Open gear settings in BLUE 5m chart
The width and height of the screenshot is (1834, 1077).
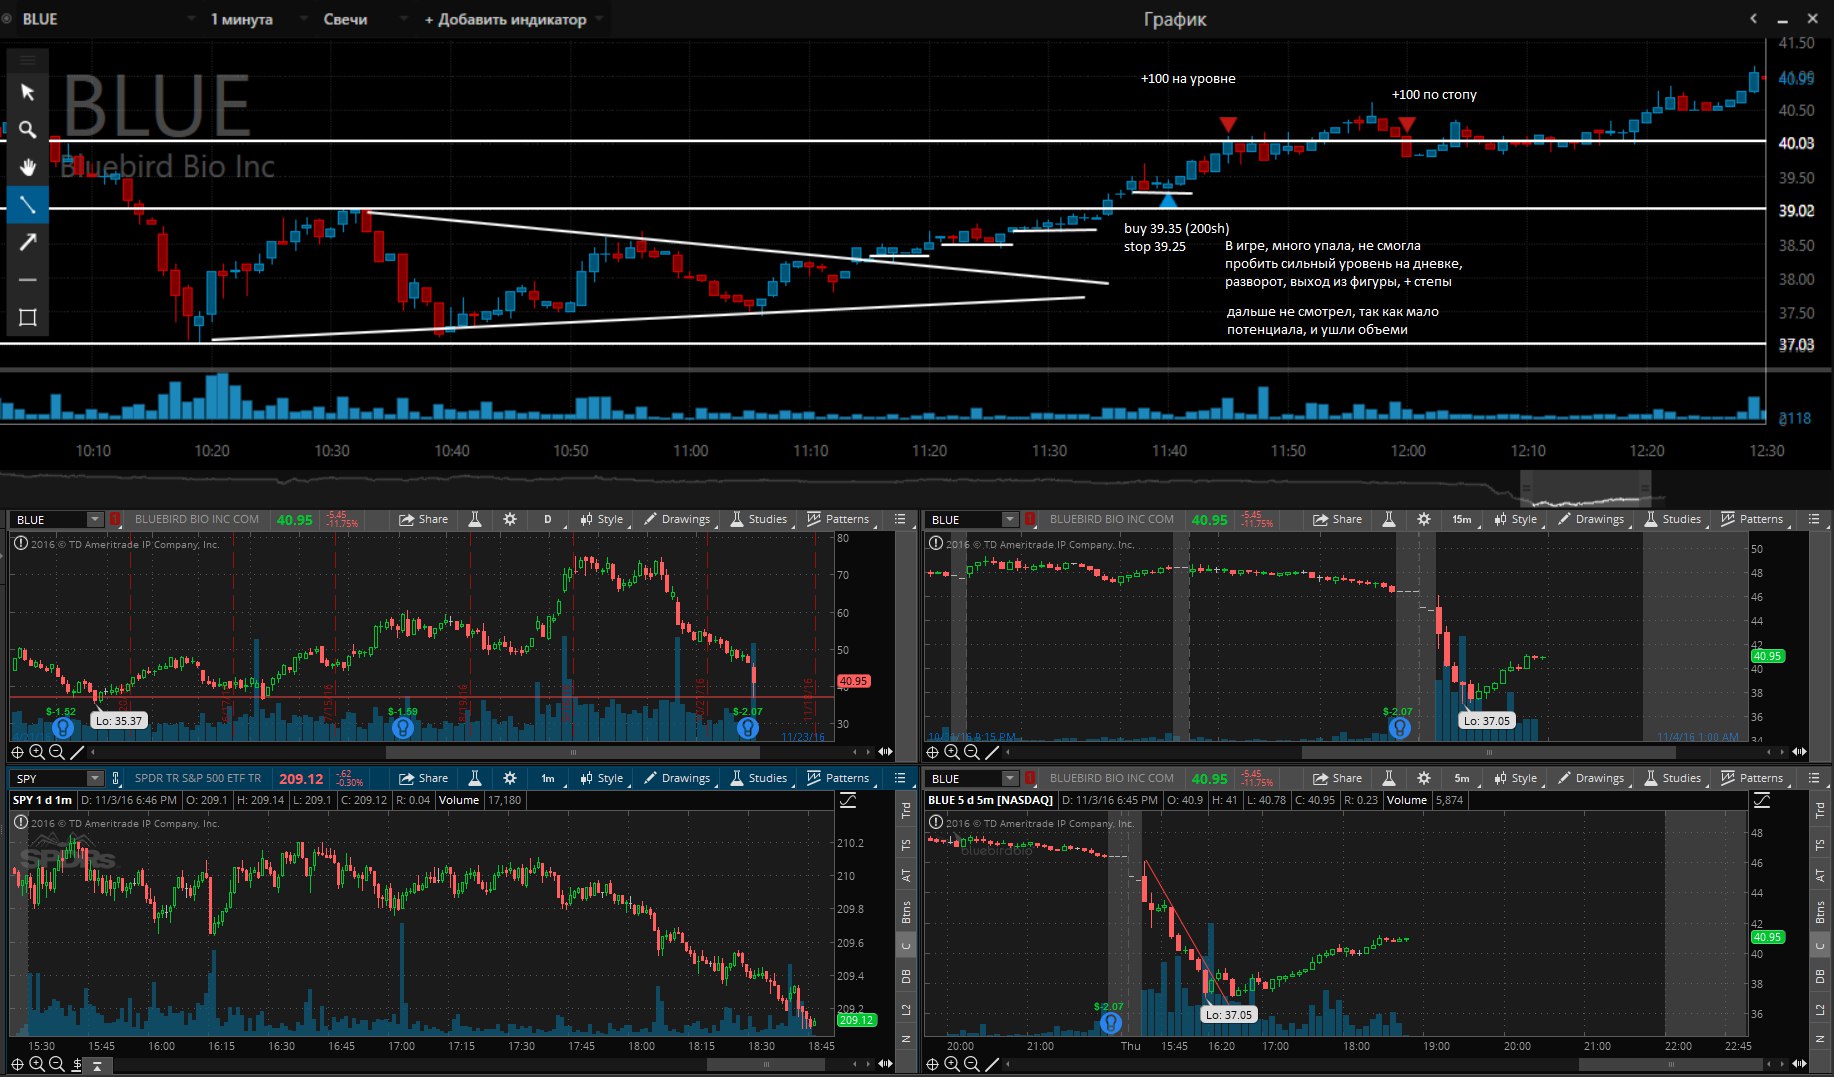click(1424, 778)
